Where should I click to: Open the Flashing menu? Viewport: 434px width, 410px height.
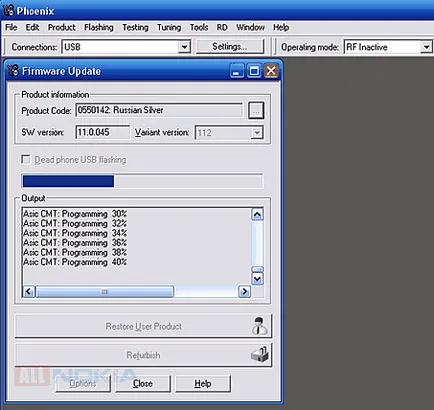coord(99,27)
